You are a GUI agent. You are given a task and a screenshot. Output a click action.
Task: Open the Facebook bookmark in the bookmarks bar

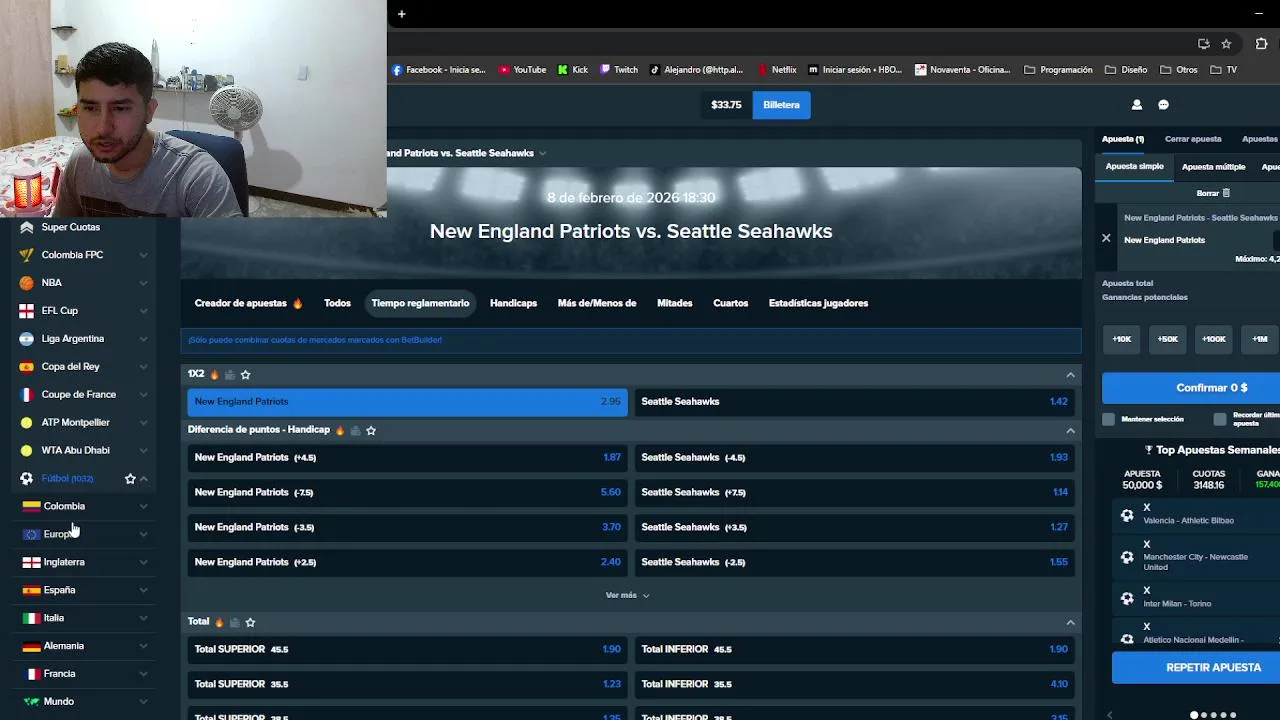438,70
